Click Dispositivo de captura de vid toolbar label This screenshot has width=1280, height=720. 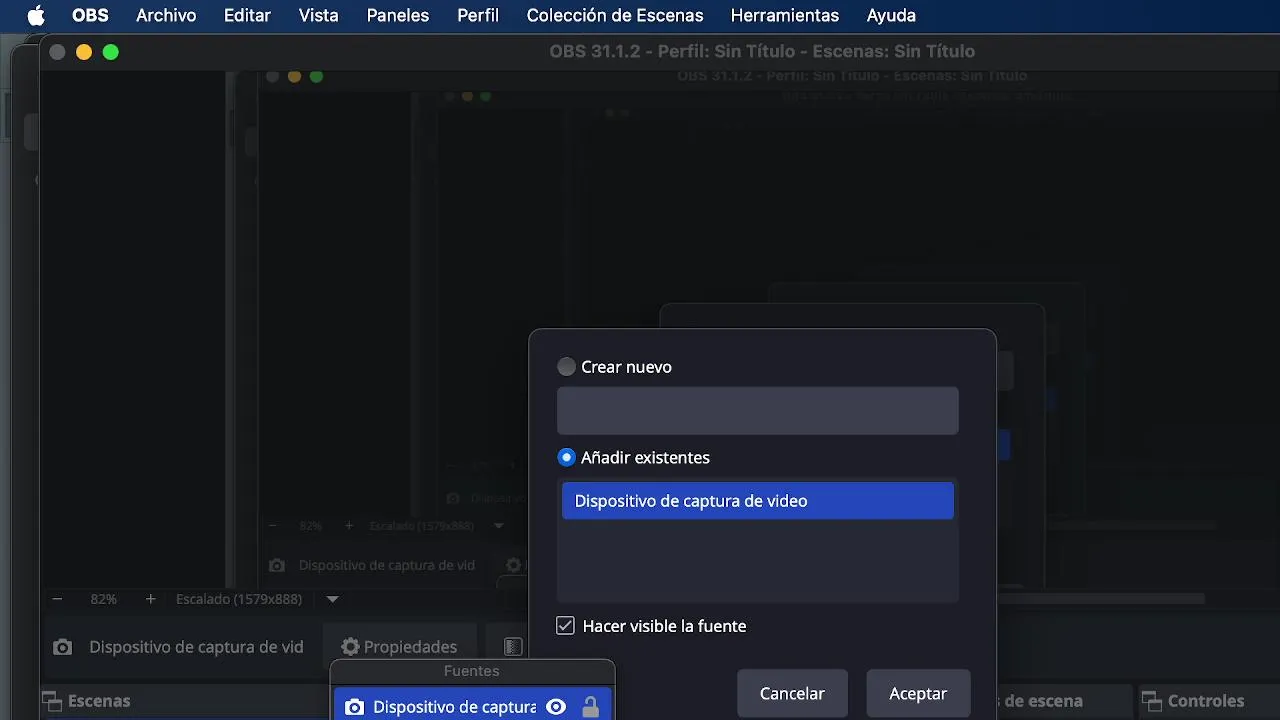coord(196,647)
